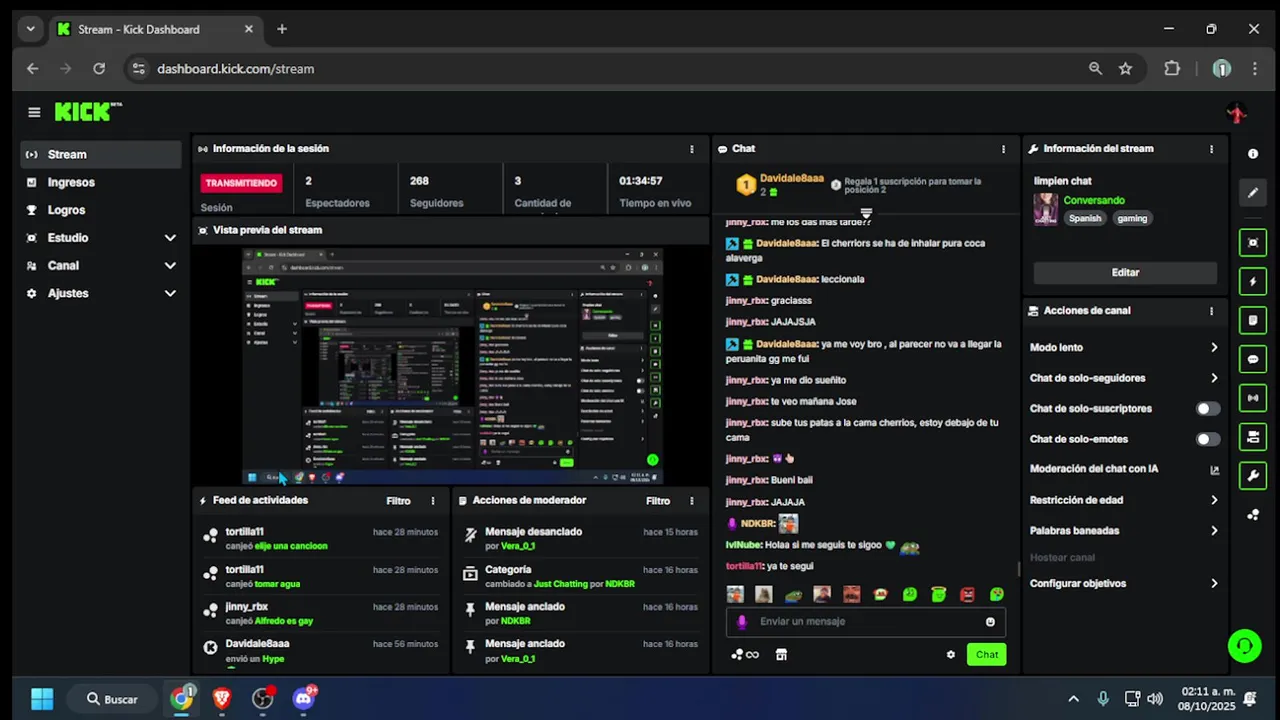Toggle the chat bubble widget icon
Screen dimensions: 1280x720
(1253, 359)
